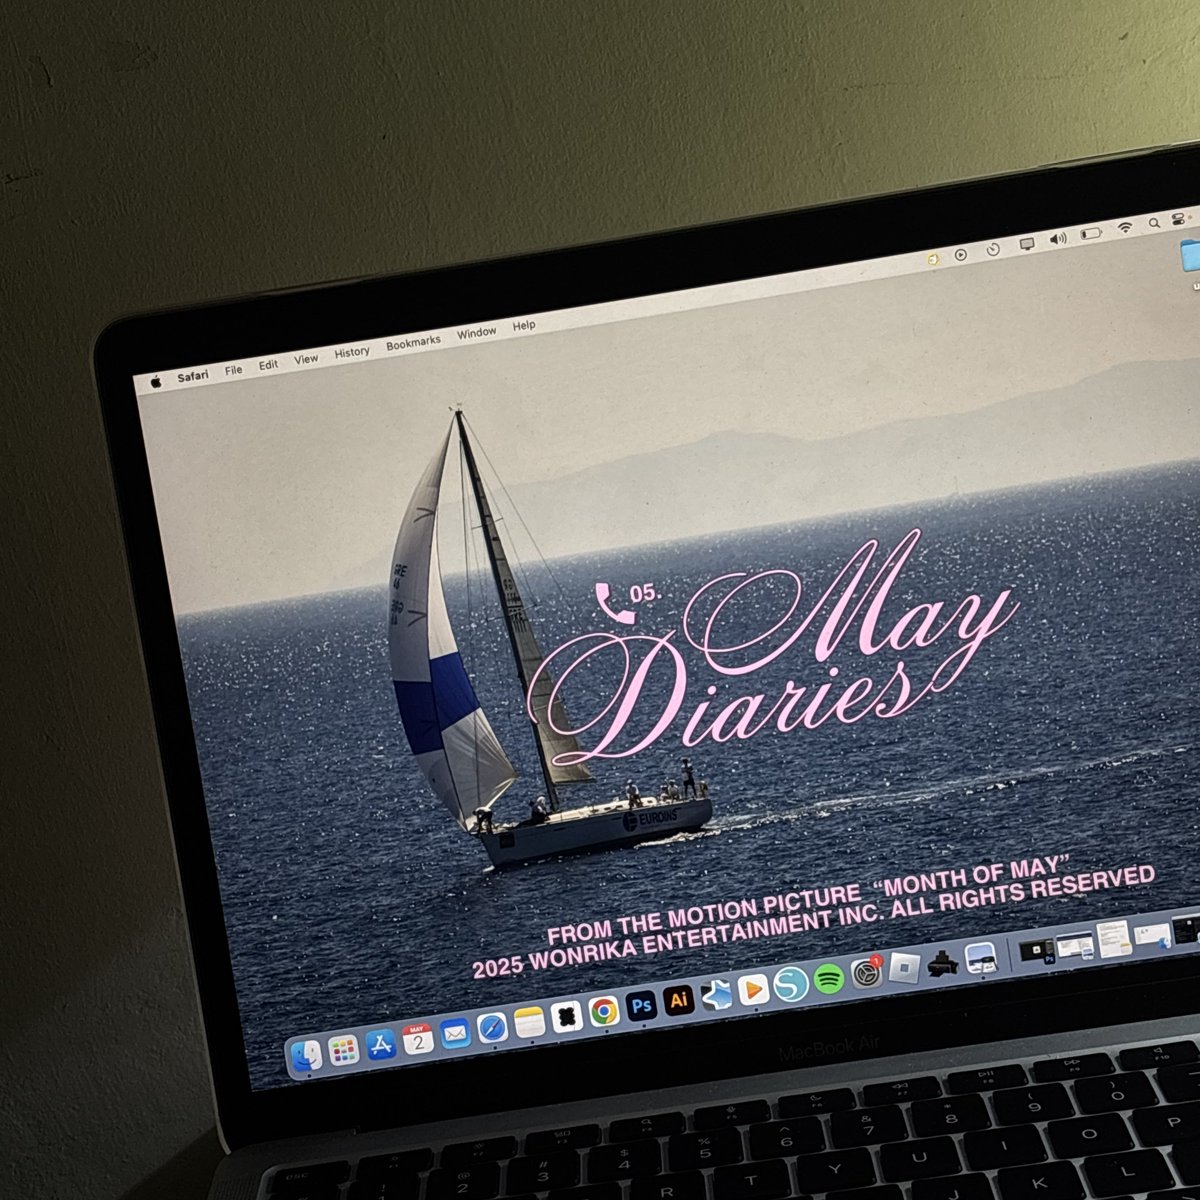
Task: Launch the Roblox app from the dock
Action: [903, 968]
